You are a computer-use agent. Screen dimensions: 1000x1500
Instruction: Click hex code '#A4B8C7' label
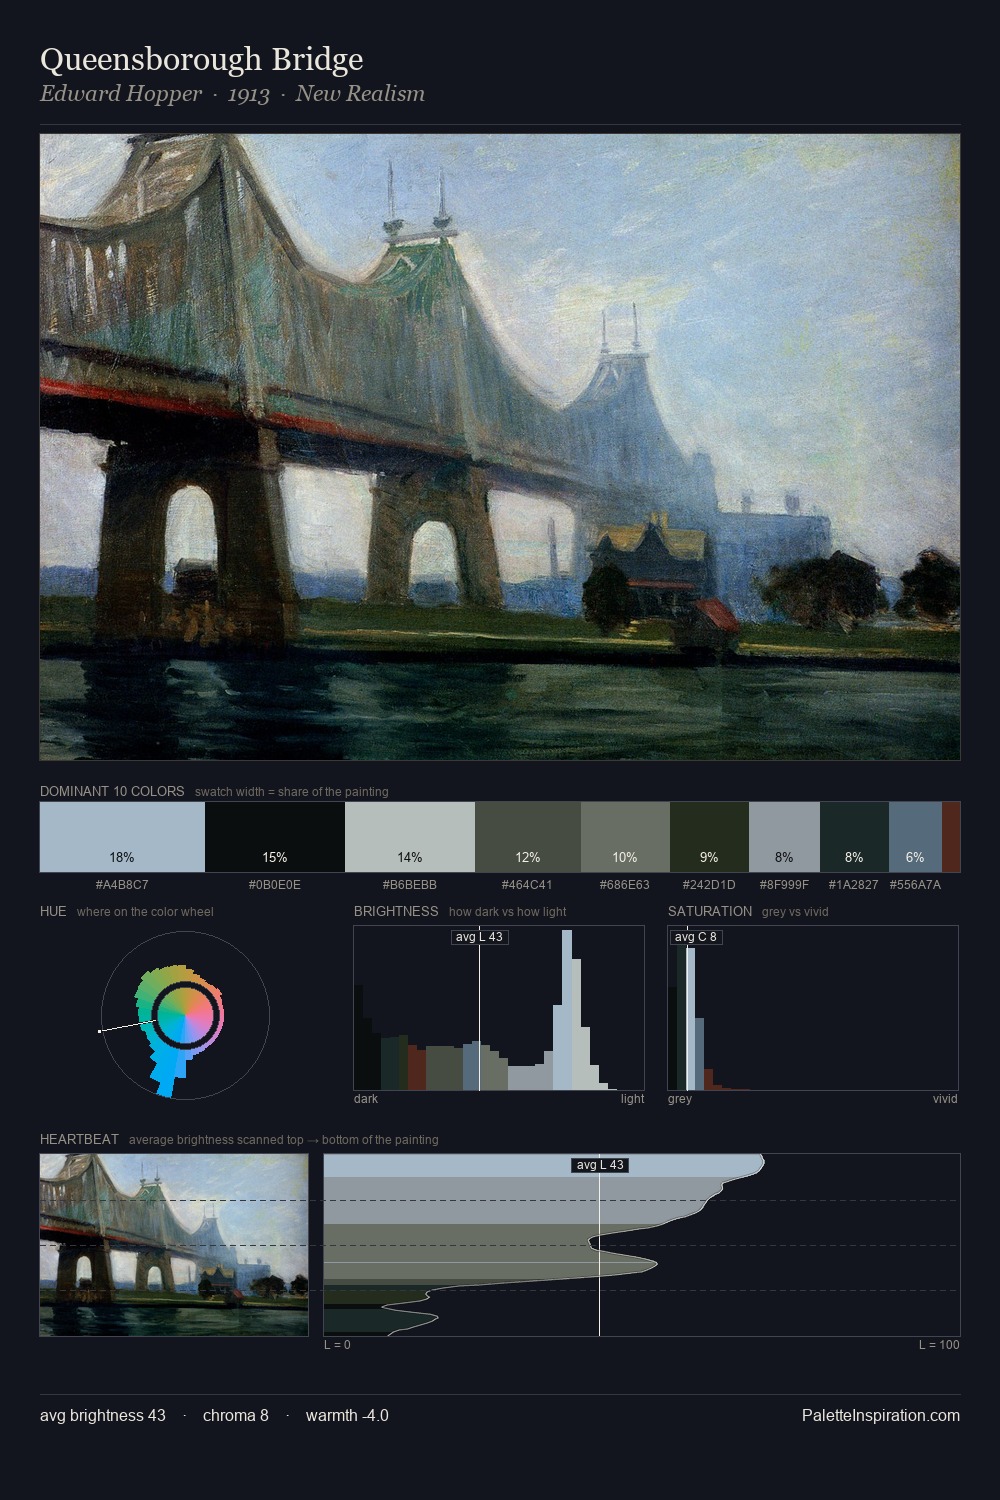tap(122, 884)
